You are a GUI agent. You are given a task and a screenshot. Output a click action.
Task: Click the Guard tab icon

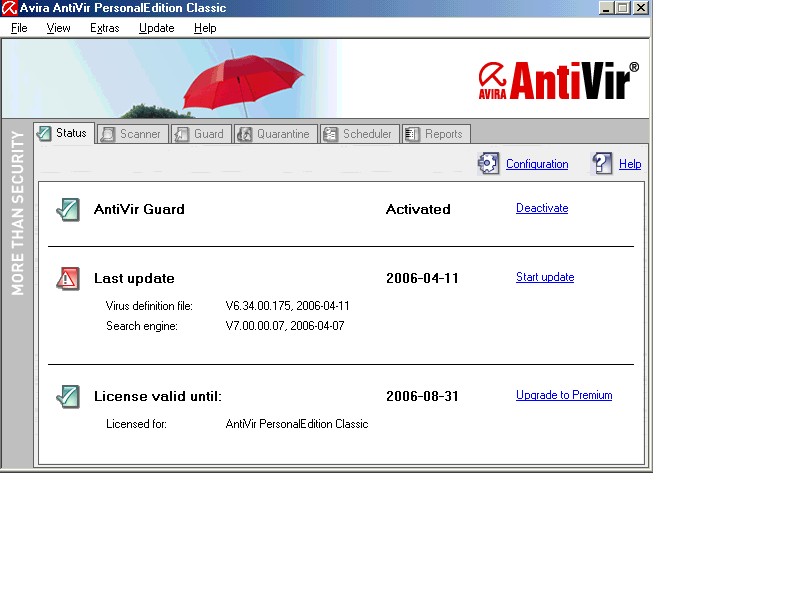point(181,134)
